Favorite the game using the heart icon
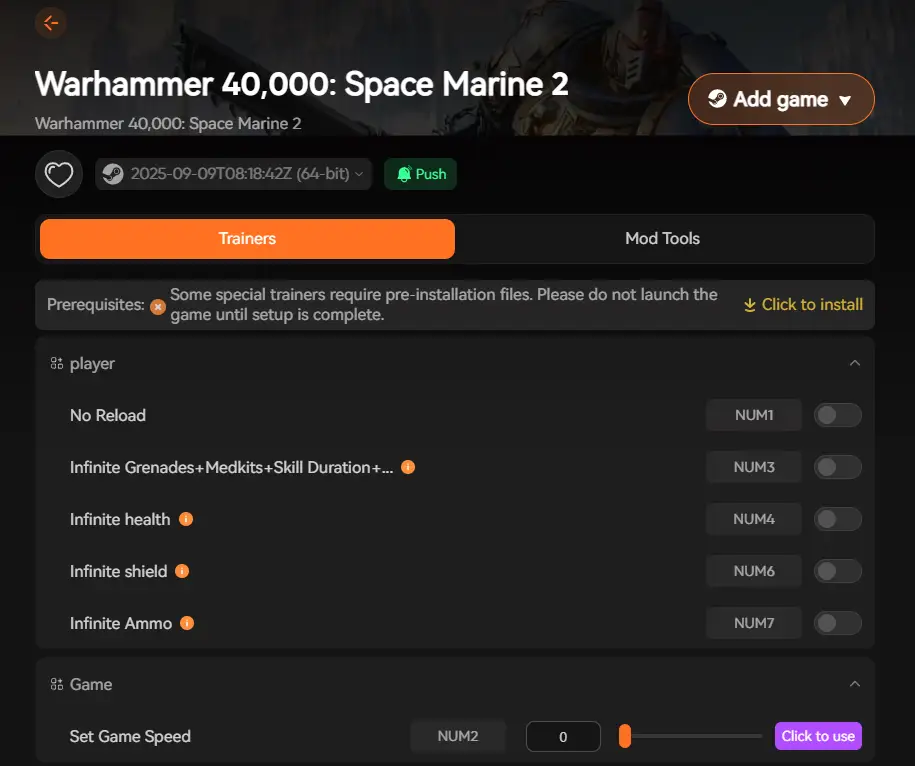Viewport: 915px width, 766px height. [58, 173]
